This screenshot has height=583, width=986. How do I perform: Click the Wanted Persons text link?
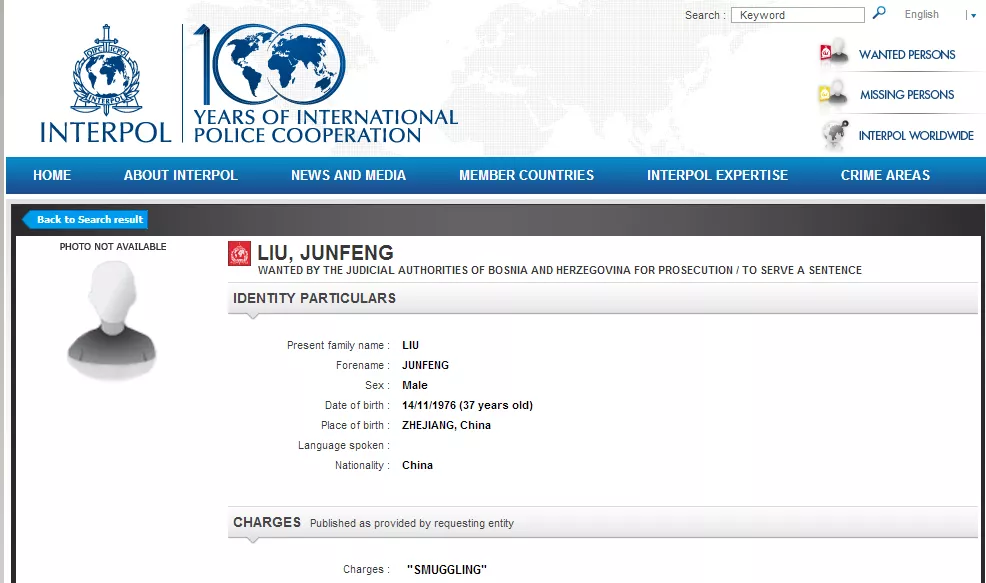[x=906, y=55]
